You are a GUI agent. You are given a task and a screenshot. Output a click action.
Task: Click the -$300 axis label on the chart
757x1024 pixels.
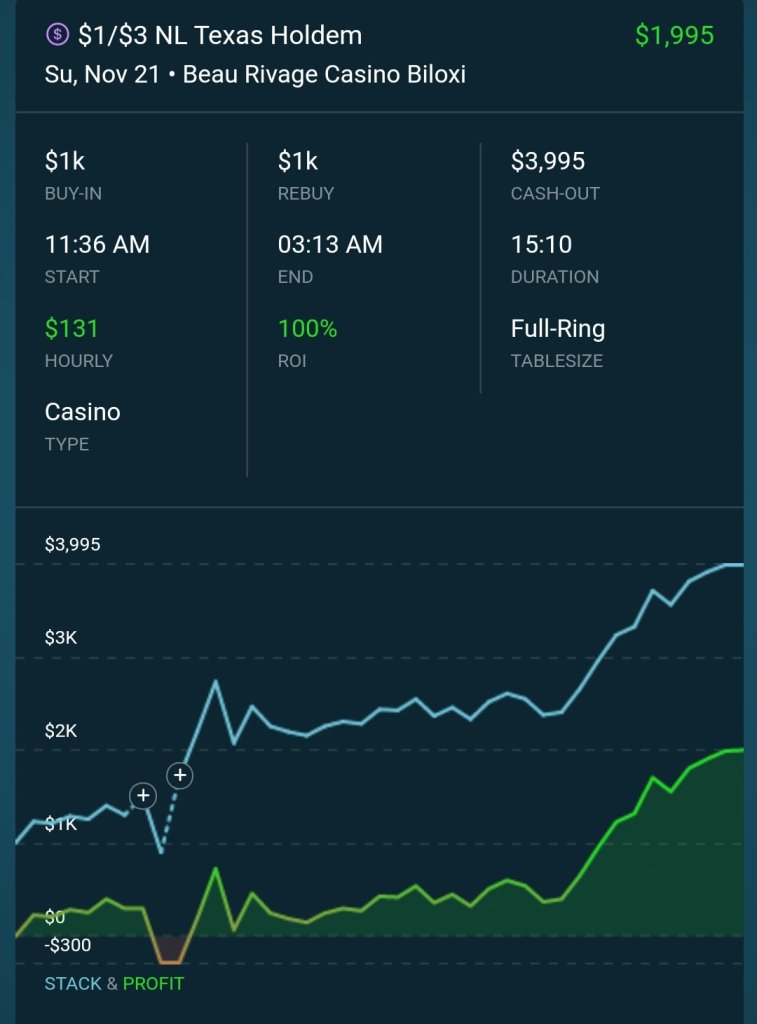pos(68,945)
